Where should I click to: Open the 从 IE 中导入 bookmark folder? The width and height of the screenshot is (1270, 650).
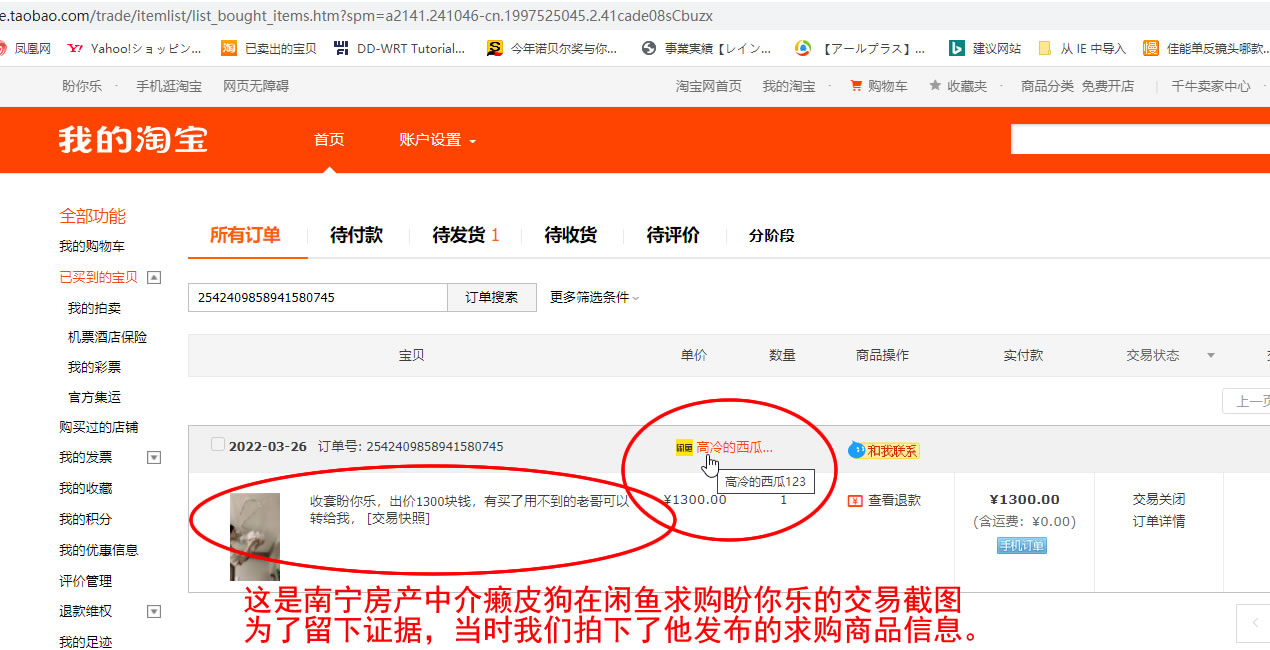(1082, 48)
